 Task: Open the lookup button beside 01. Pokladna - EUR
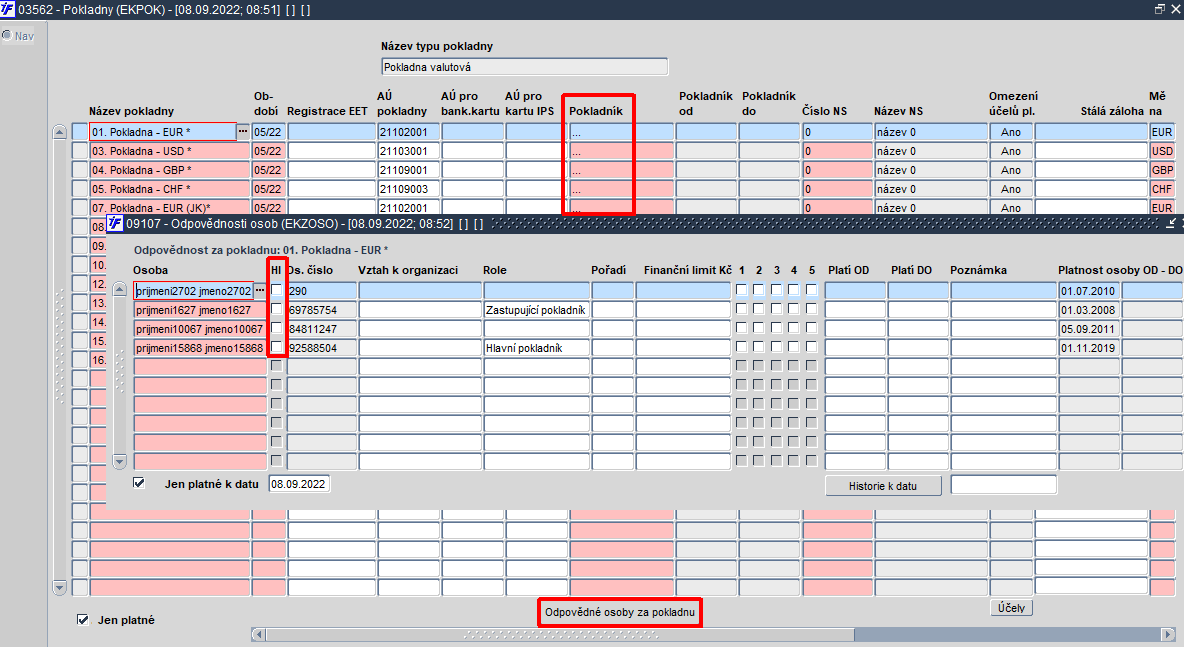(x=242, y=131)
